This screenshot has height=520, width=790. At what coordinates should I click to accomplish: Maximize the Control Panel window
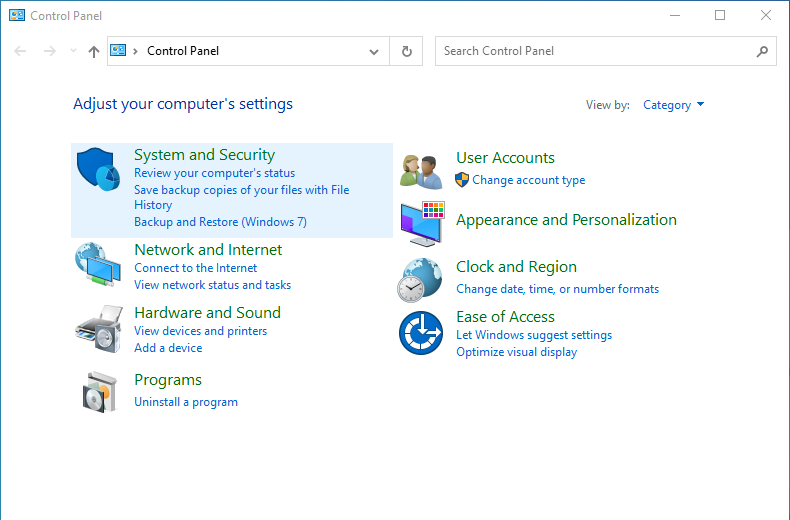coord(720,15)
